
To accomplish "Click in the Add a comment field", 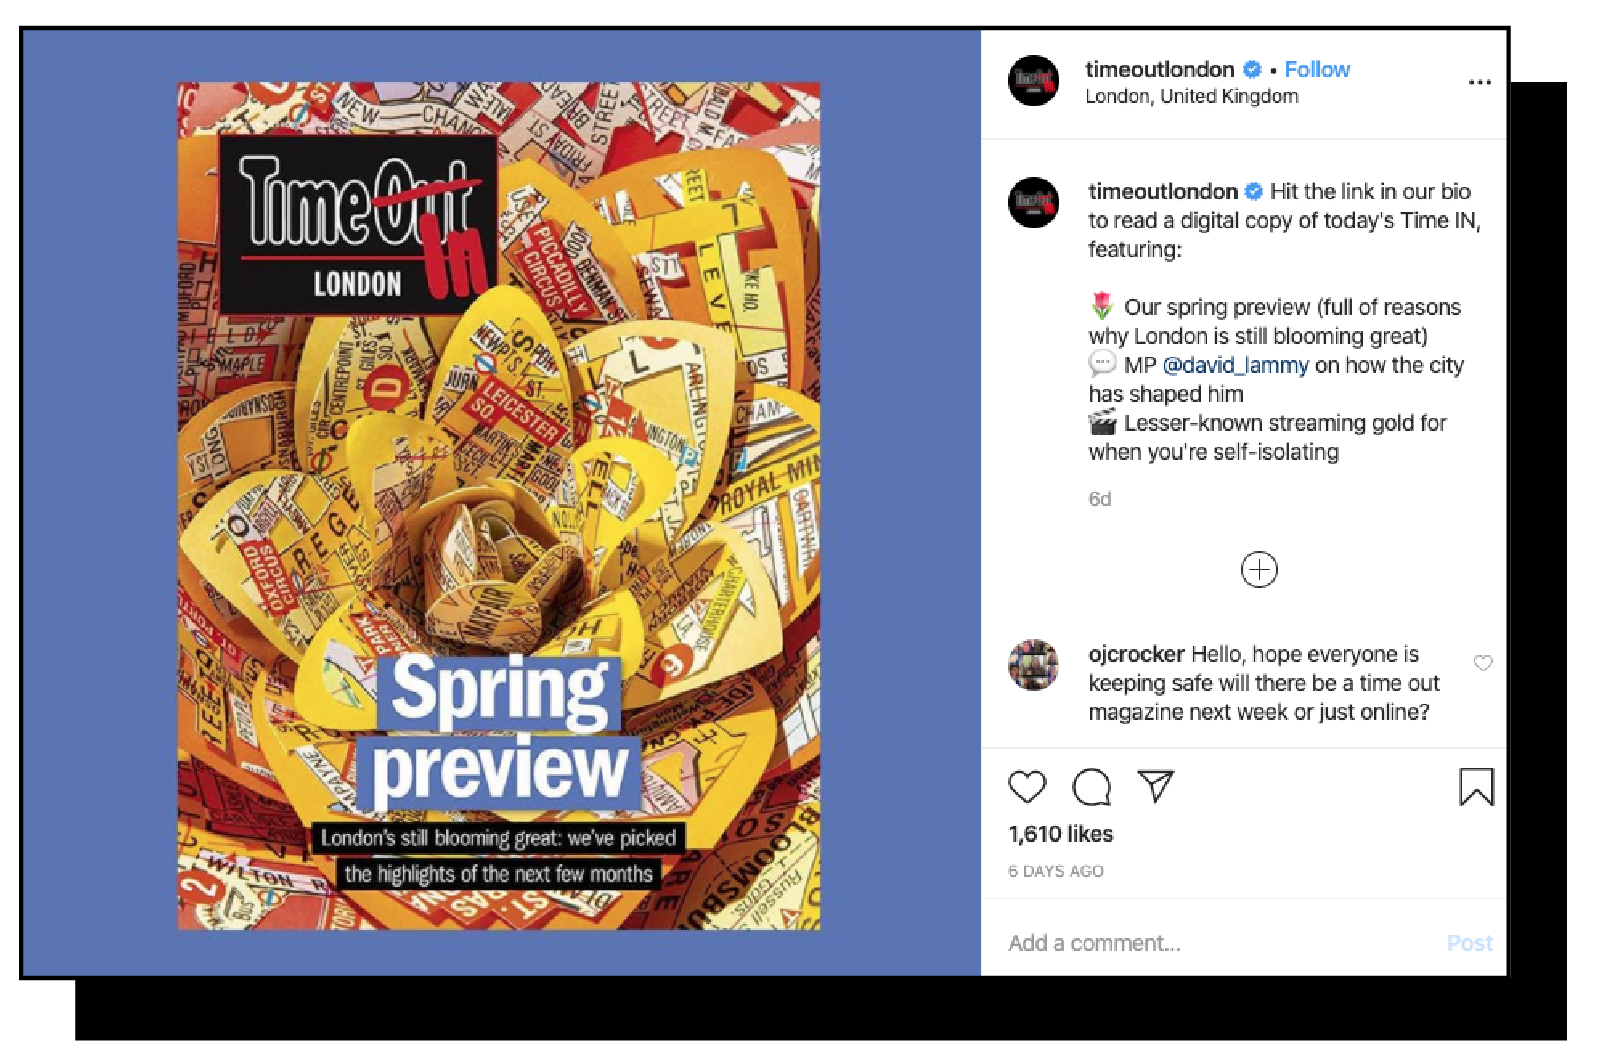I will (x=1220, y=943).
